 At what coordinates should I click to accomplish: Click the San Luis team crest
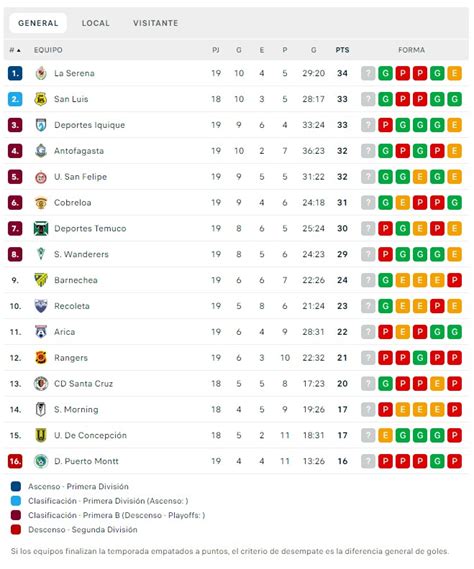(x=41, y=99)
